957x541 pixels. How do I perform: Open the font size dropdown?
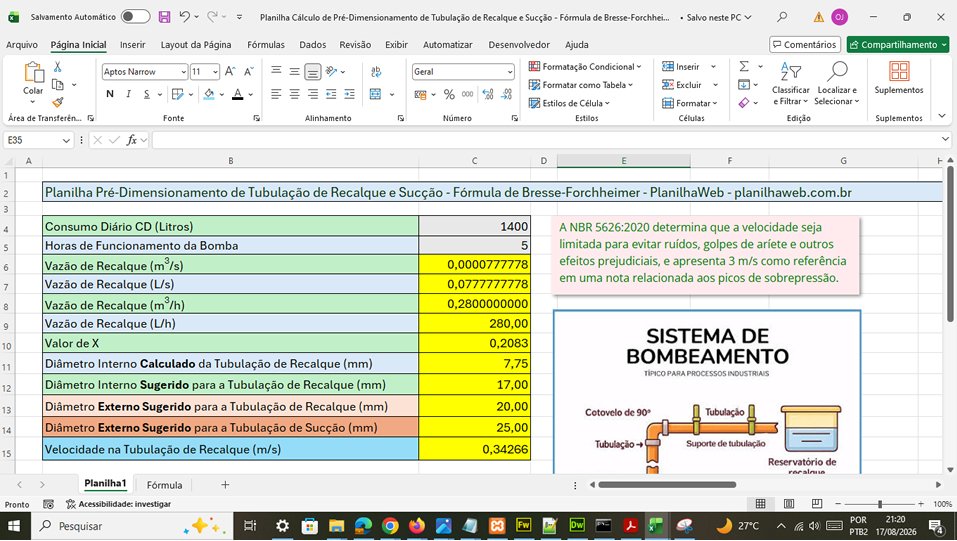pos(215,72)
